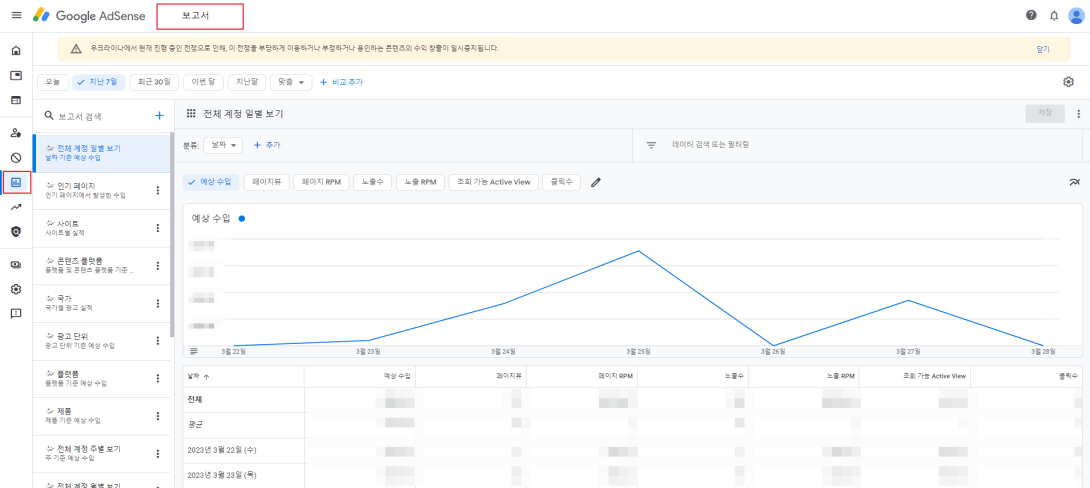
Task: Click the grid icon beside 전체 계정 일별 보기 title
Action: click(191, 114)
